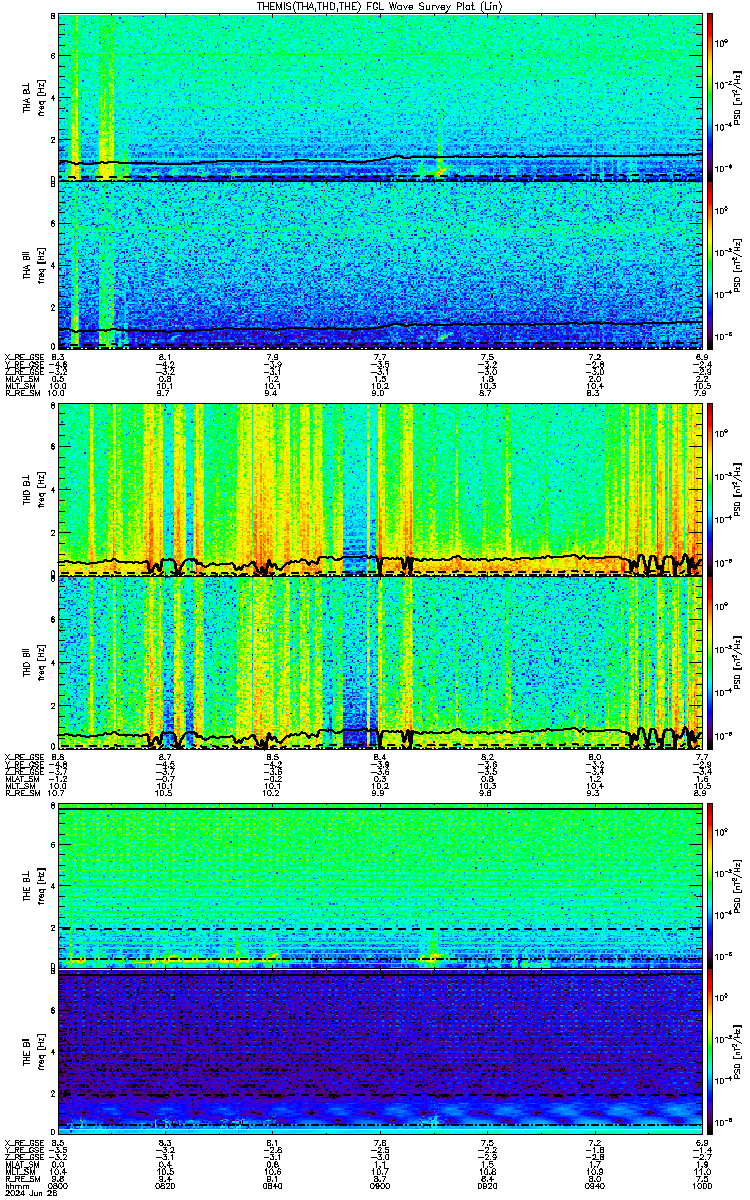Click the THD B-parallel spectrogram panel
This screenshot has height=1200, width=750.
380,663
